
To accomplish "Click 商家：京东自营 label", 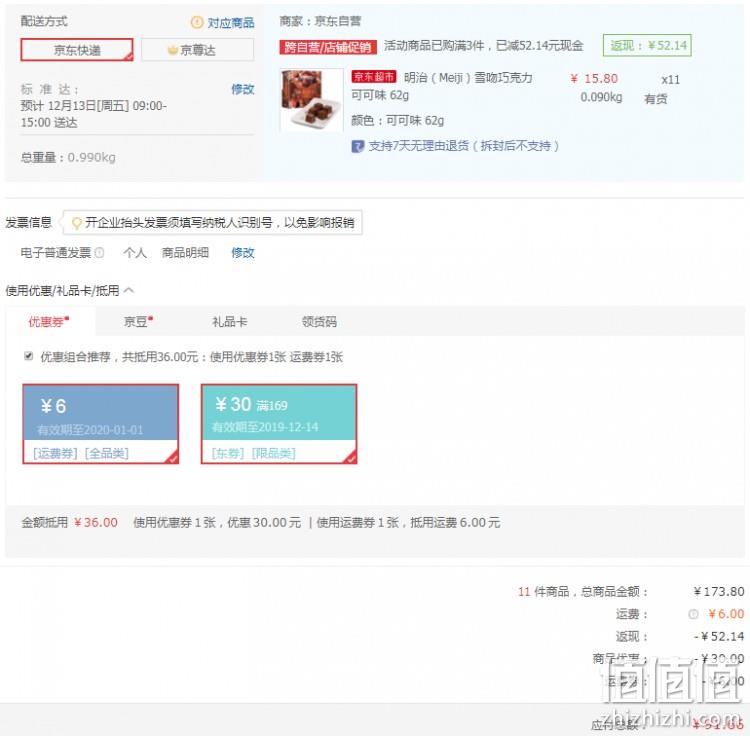I will point(320,21).
